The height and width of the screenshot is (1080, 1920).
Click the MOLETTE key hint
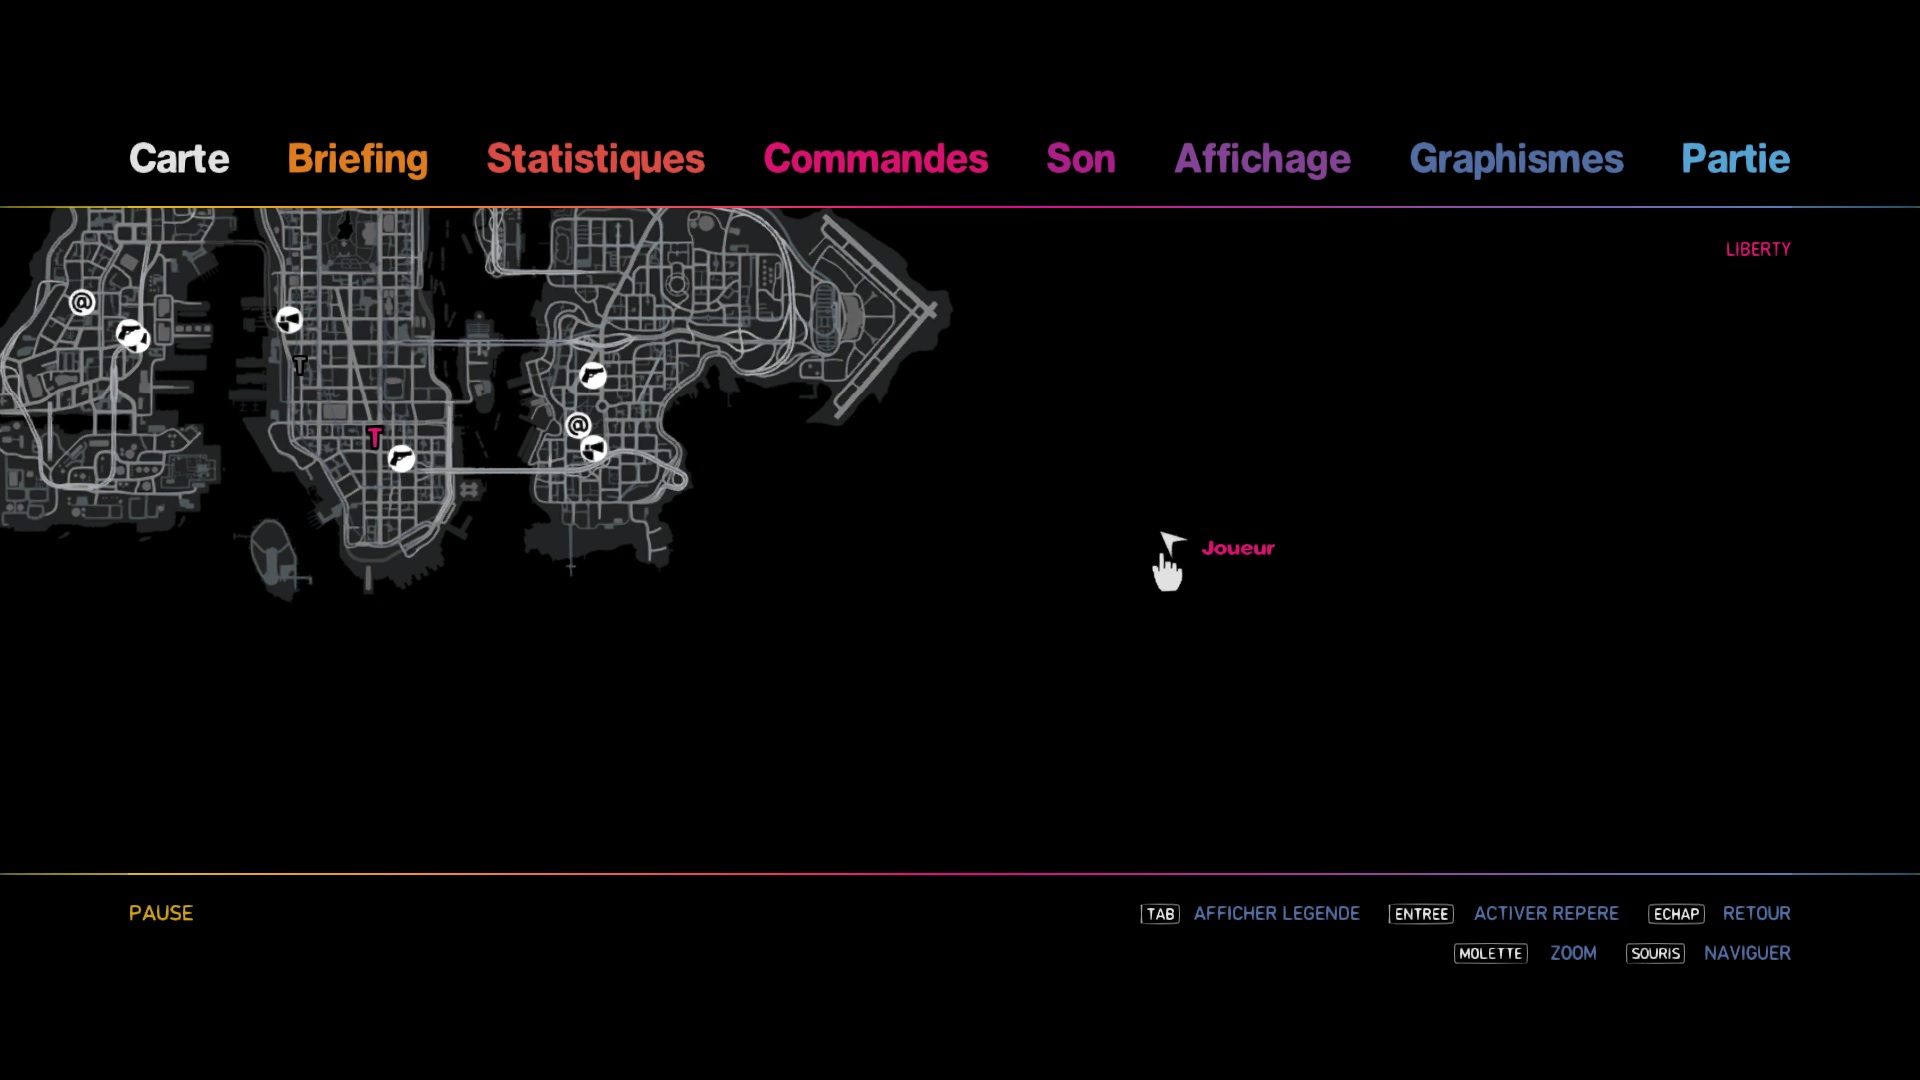1490,954
